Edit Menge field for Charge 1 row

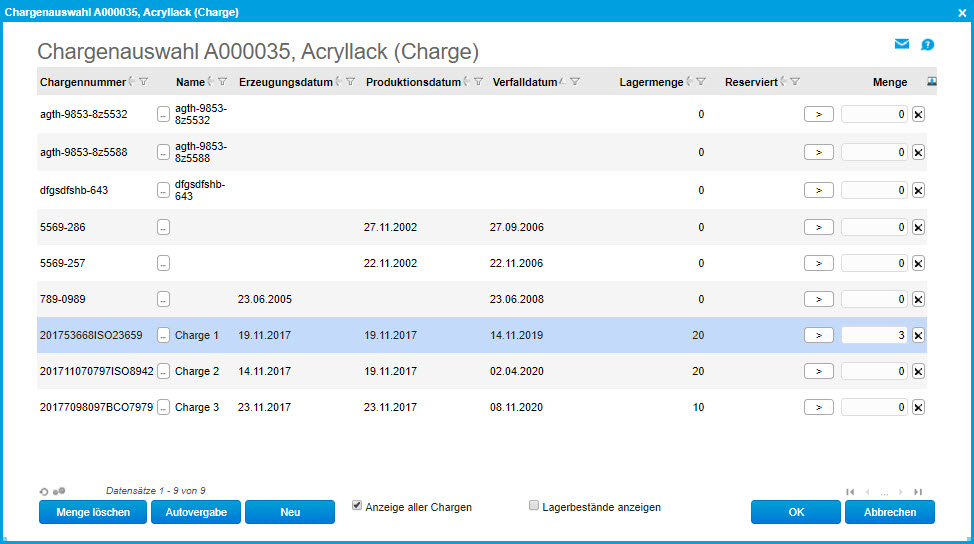(x=874, y=335)
